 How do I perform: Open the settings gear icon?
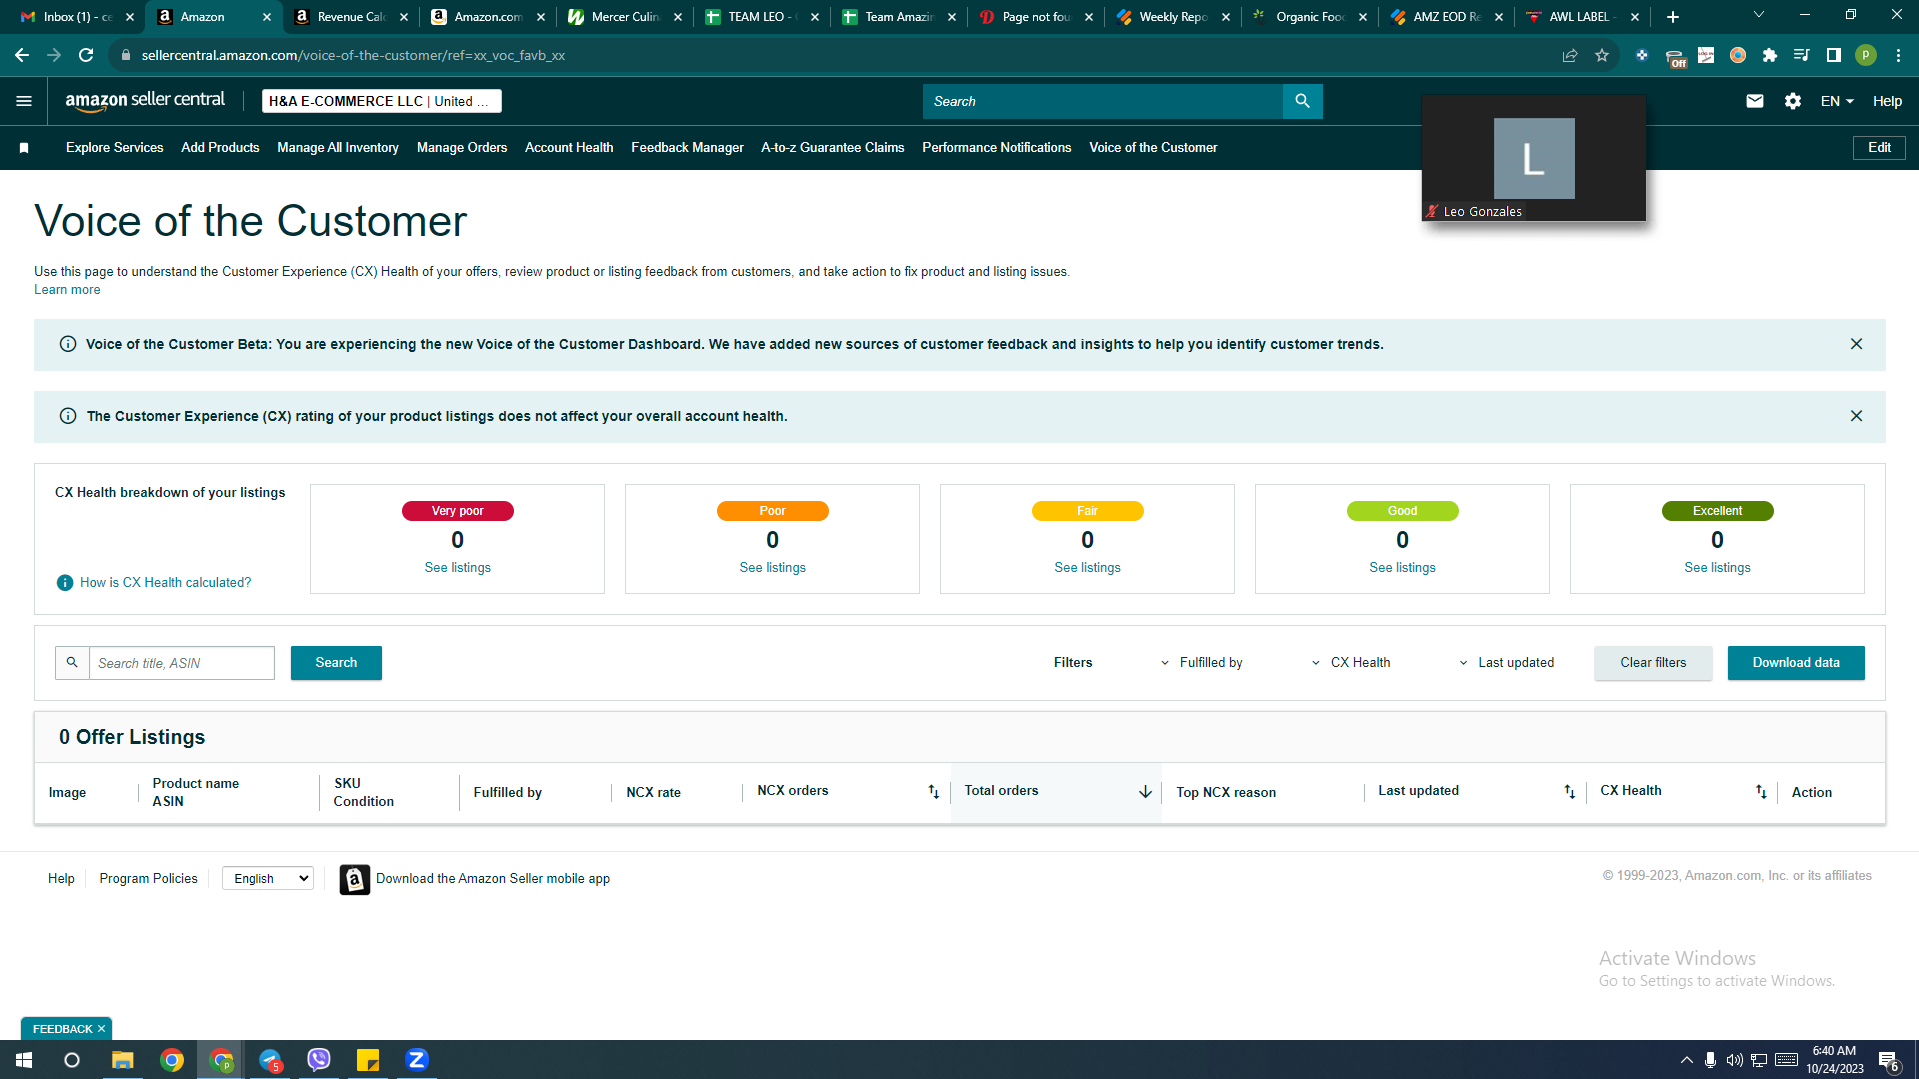1793,101
